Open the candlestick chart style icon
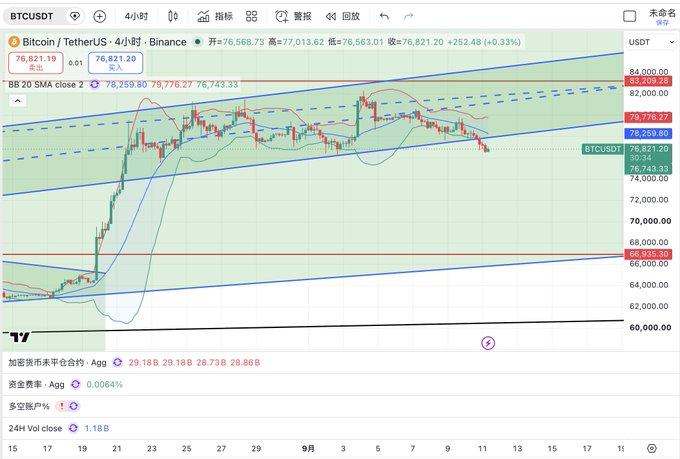680x459 pixels. pos(173,16)
